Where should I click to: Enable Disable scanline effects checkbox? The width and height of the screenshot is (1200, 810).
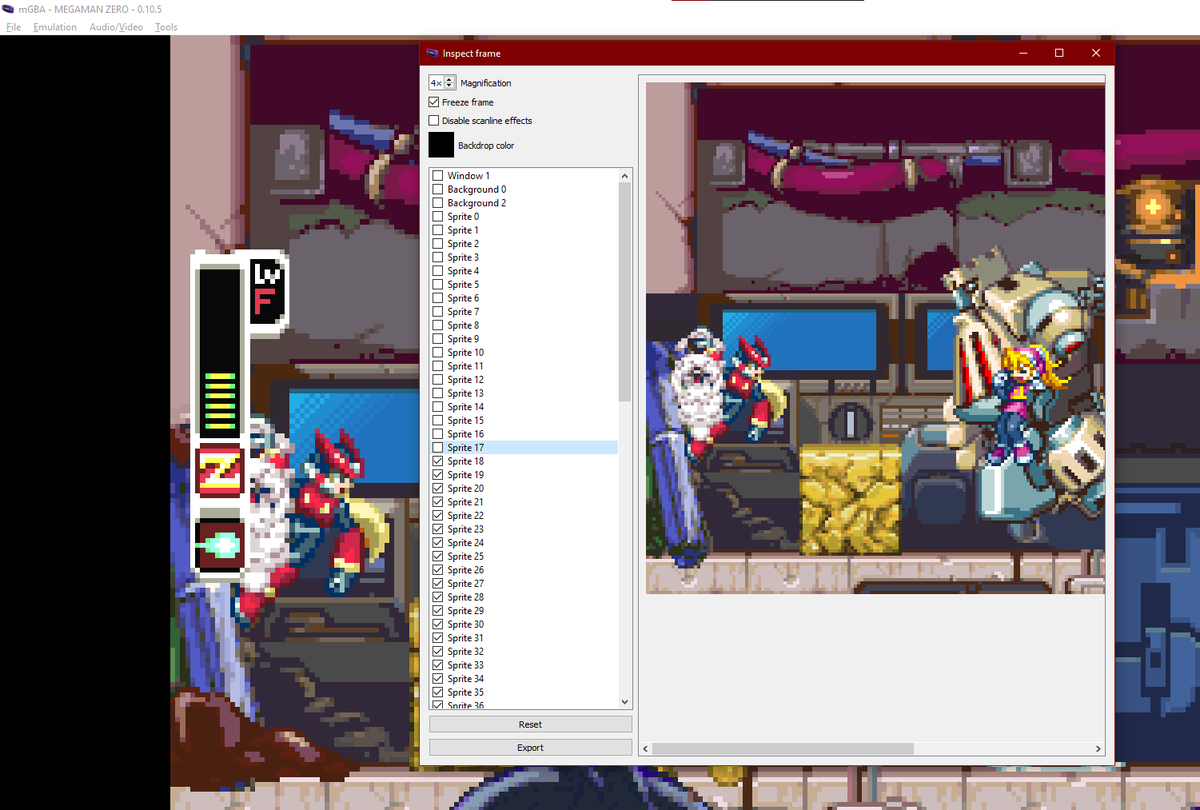point(434,120)
